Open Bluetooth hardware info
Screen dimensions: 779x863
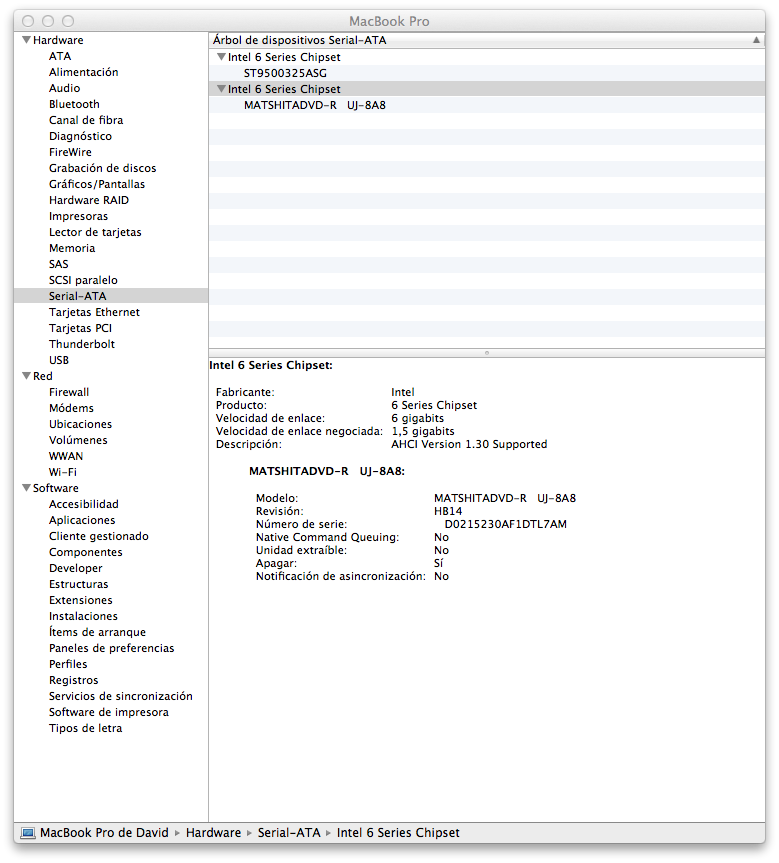point(74,104)
